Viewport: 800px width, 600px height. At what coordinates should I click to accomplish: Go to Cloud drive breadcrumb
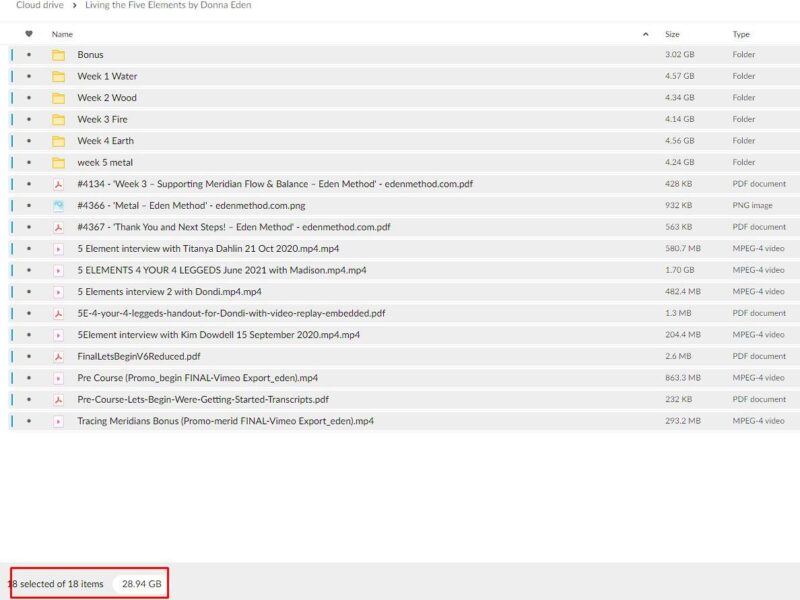[39, 6]
